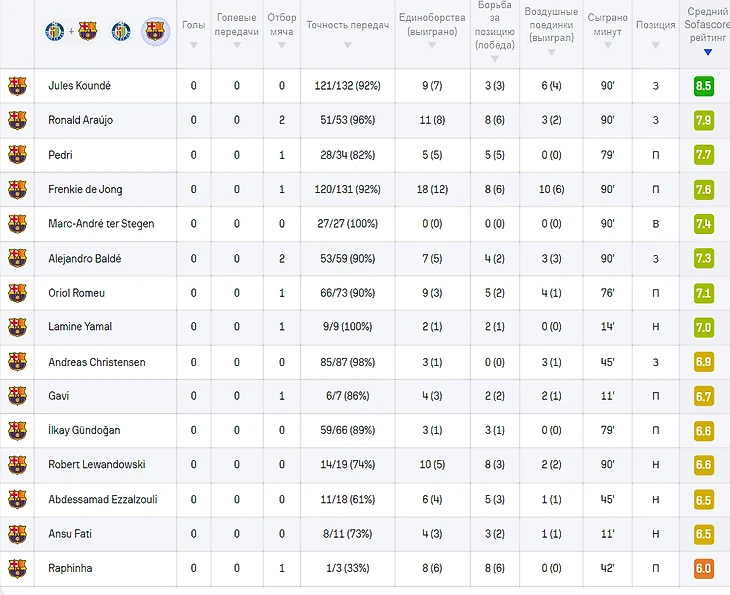Image resolution: width=730 pixels, height=595 pixels.
Task: Click the highlighted Barcelona-only team filter
Action: point(155,31)
